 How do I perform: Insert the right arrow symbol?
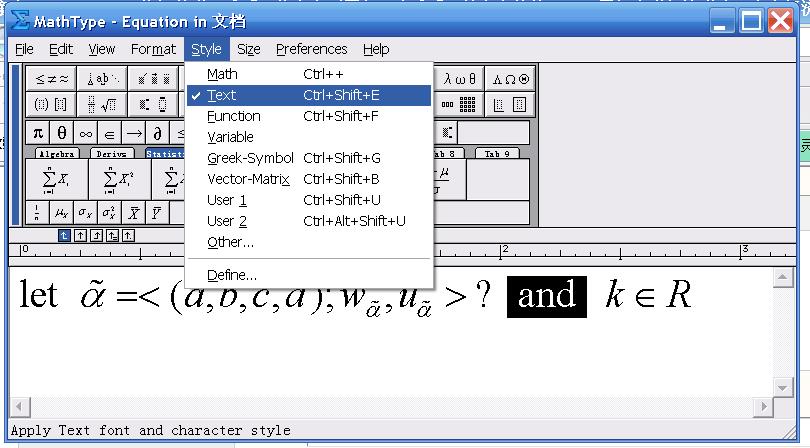[x=134, y=133]
